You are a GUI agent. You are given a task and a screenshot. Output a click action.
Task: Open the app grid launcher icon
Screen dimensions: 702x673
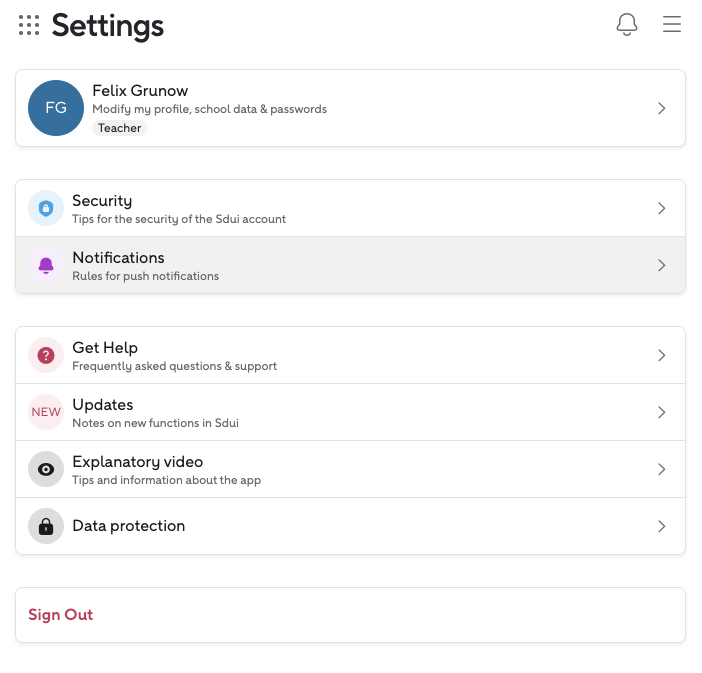point(29,26)
